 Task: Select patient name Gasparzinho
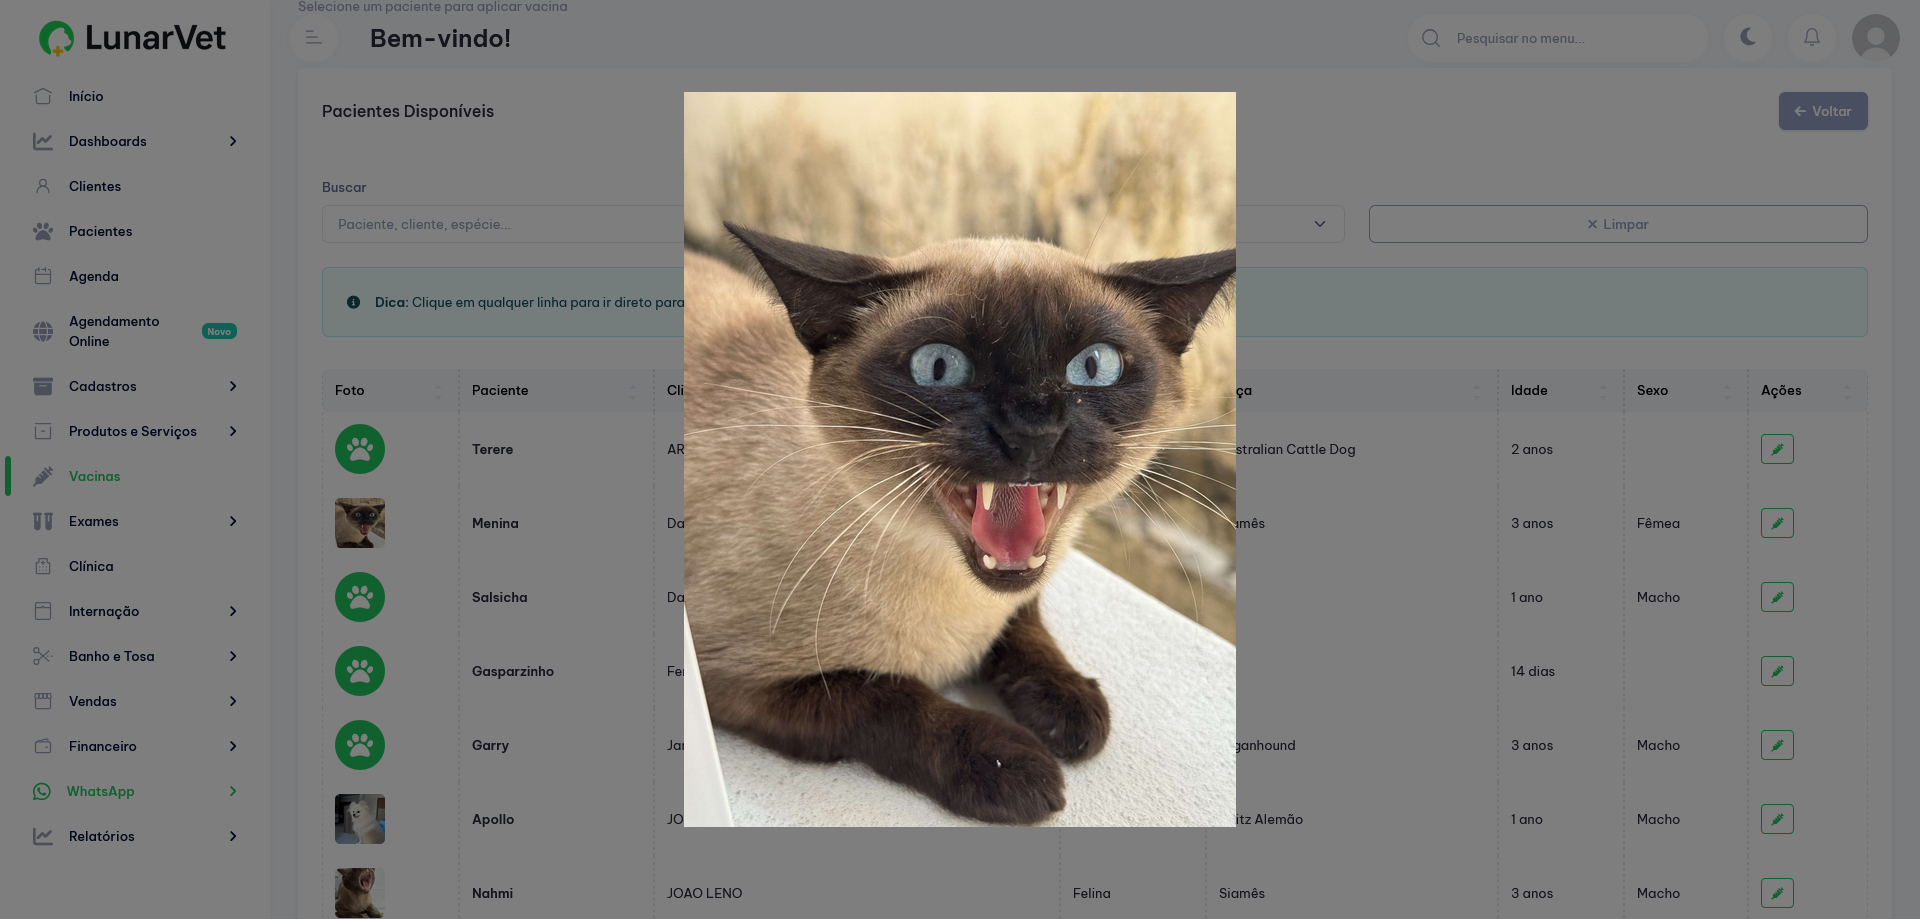coord(513,671)
